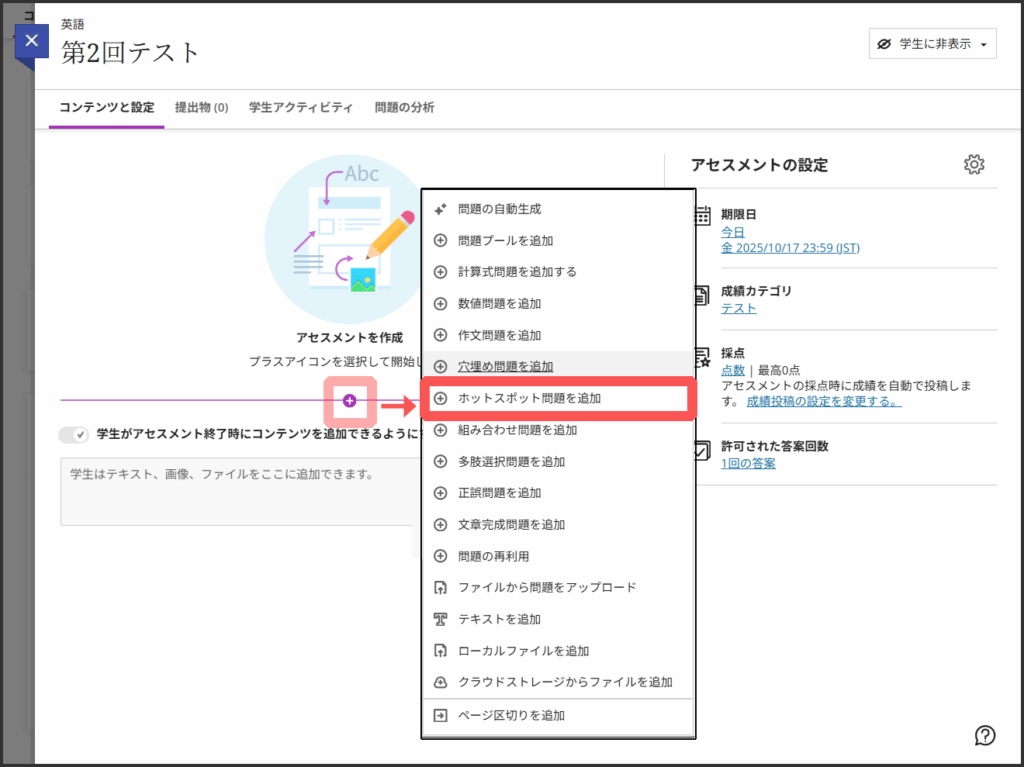This screenshot has height=767, width=1024.
Task: Close the test panel with the X icon
Action: tap(32, 41)
